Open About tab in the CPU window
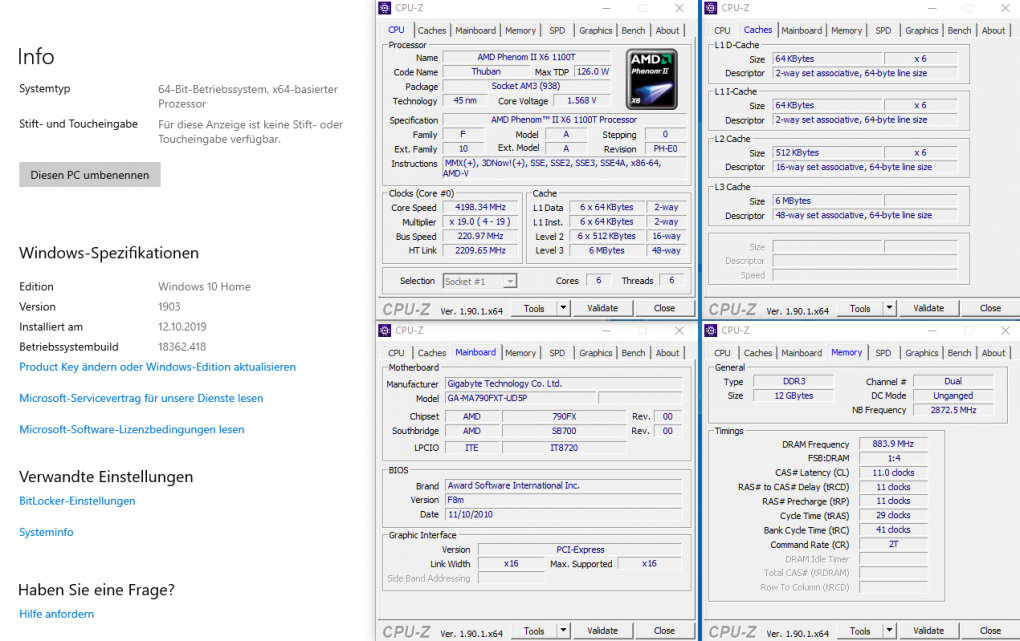 coord(667,31)
